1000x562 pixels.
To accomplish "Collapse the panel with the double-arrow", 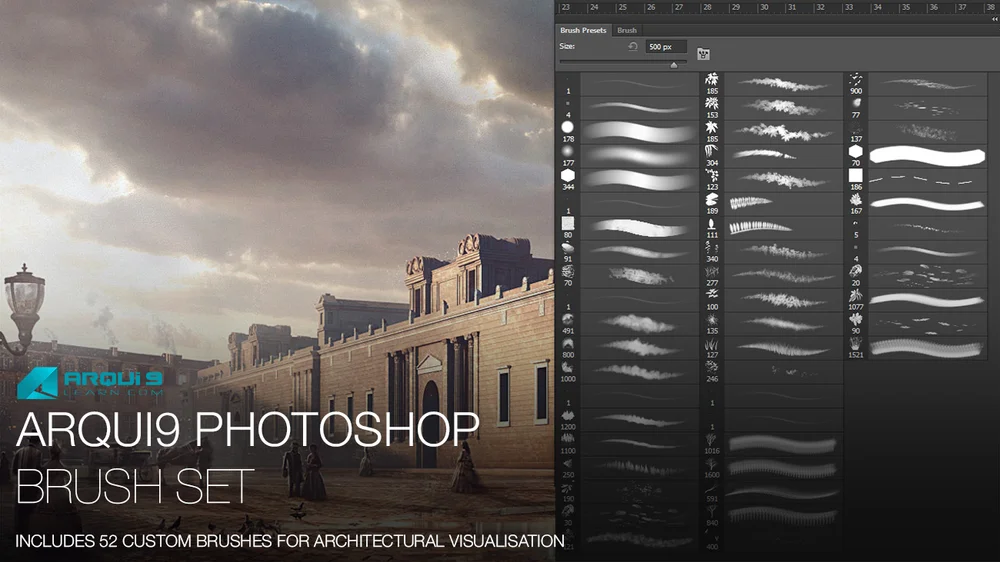I will coord(994,20).
